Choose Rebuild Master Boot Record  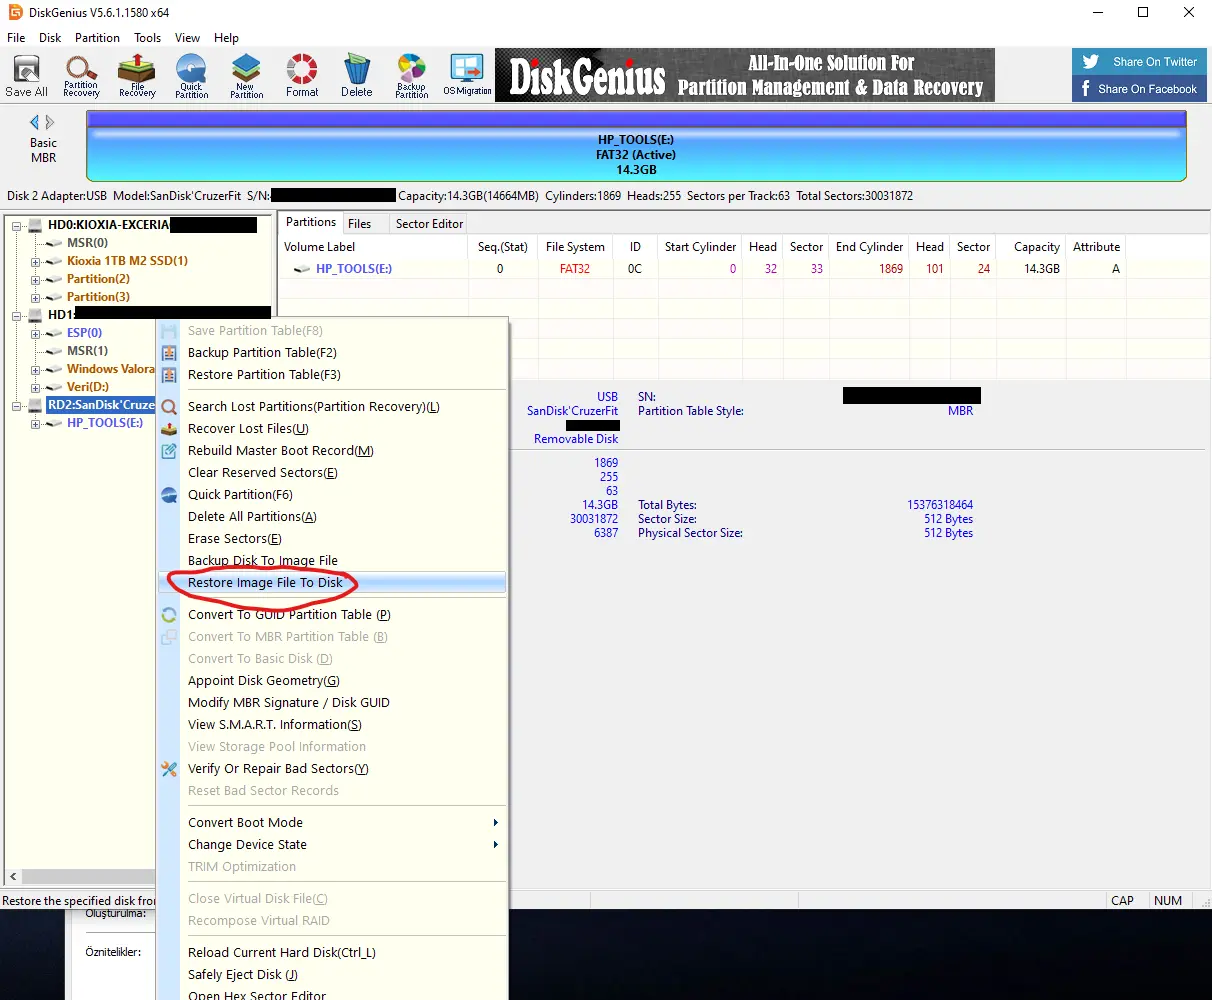332,451
